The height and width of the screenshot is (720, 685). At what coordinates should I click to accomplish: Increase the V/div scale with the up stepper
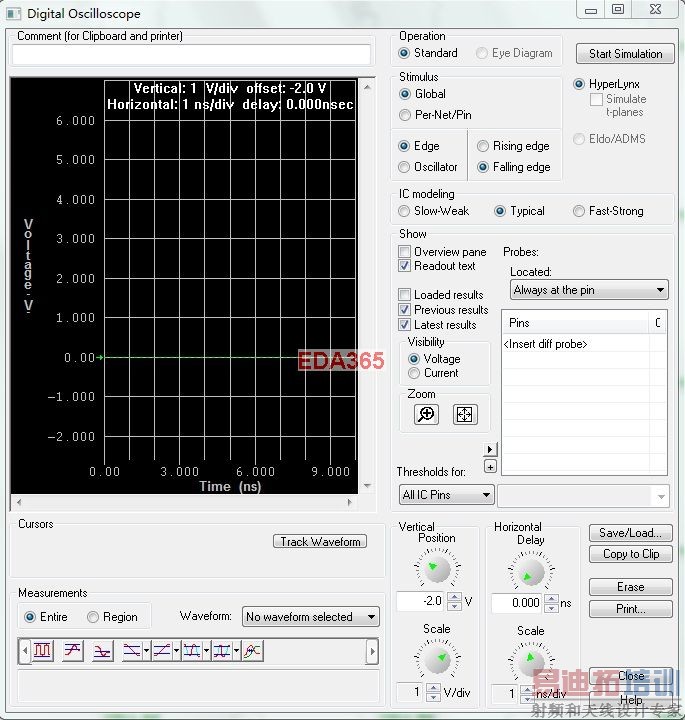[433, 687]
